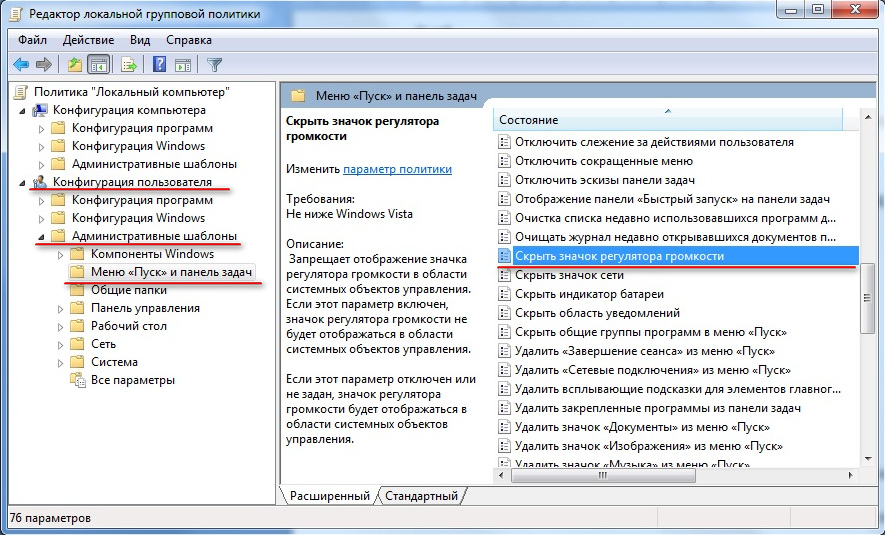Select the Скрыть значок сети policy
Viewport: 885px width, 535px height.
tap(569, 275)
